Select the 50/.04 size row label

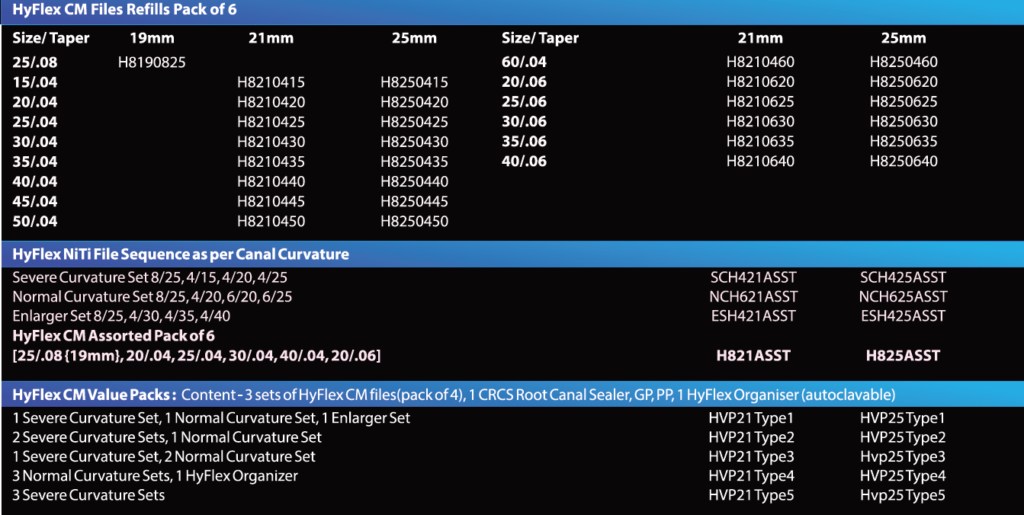[x=35, y=221]
